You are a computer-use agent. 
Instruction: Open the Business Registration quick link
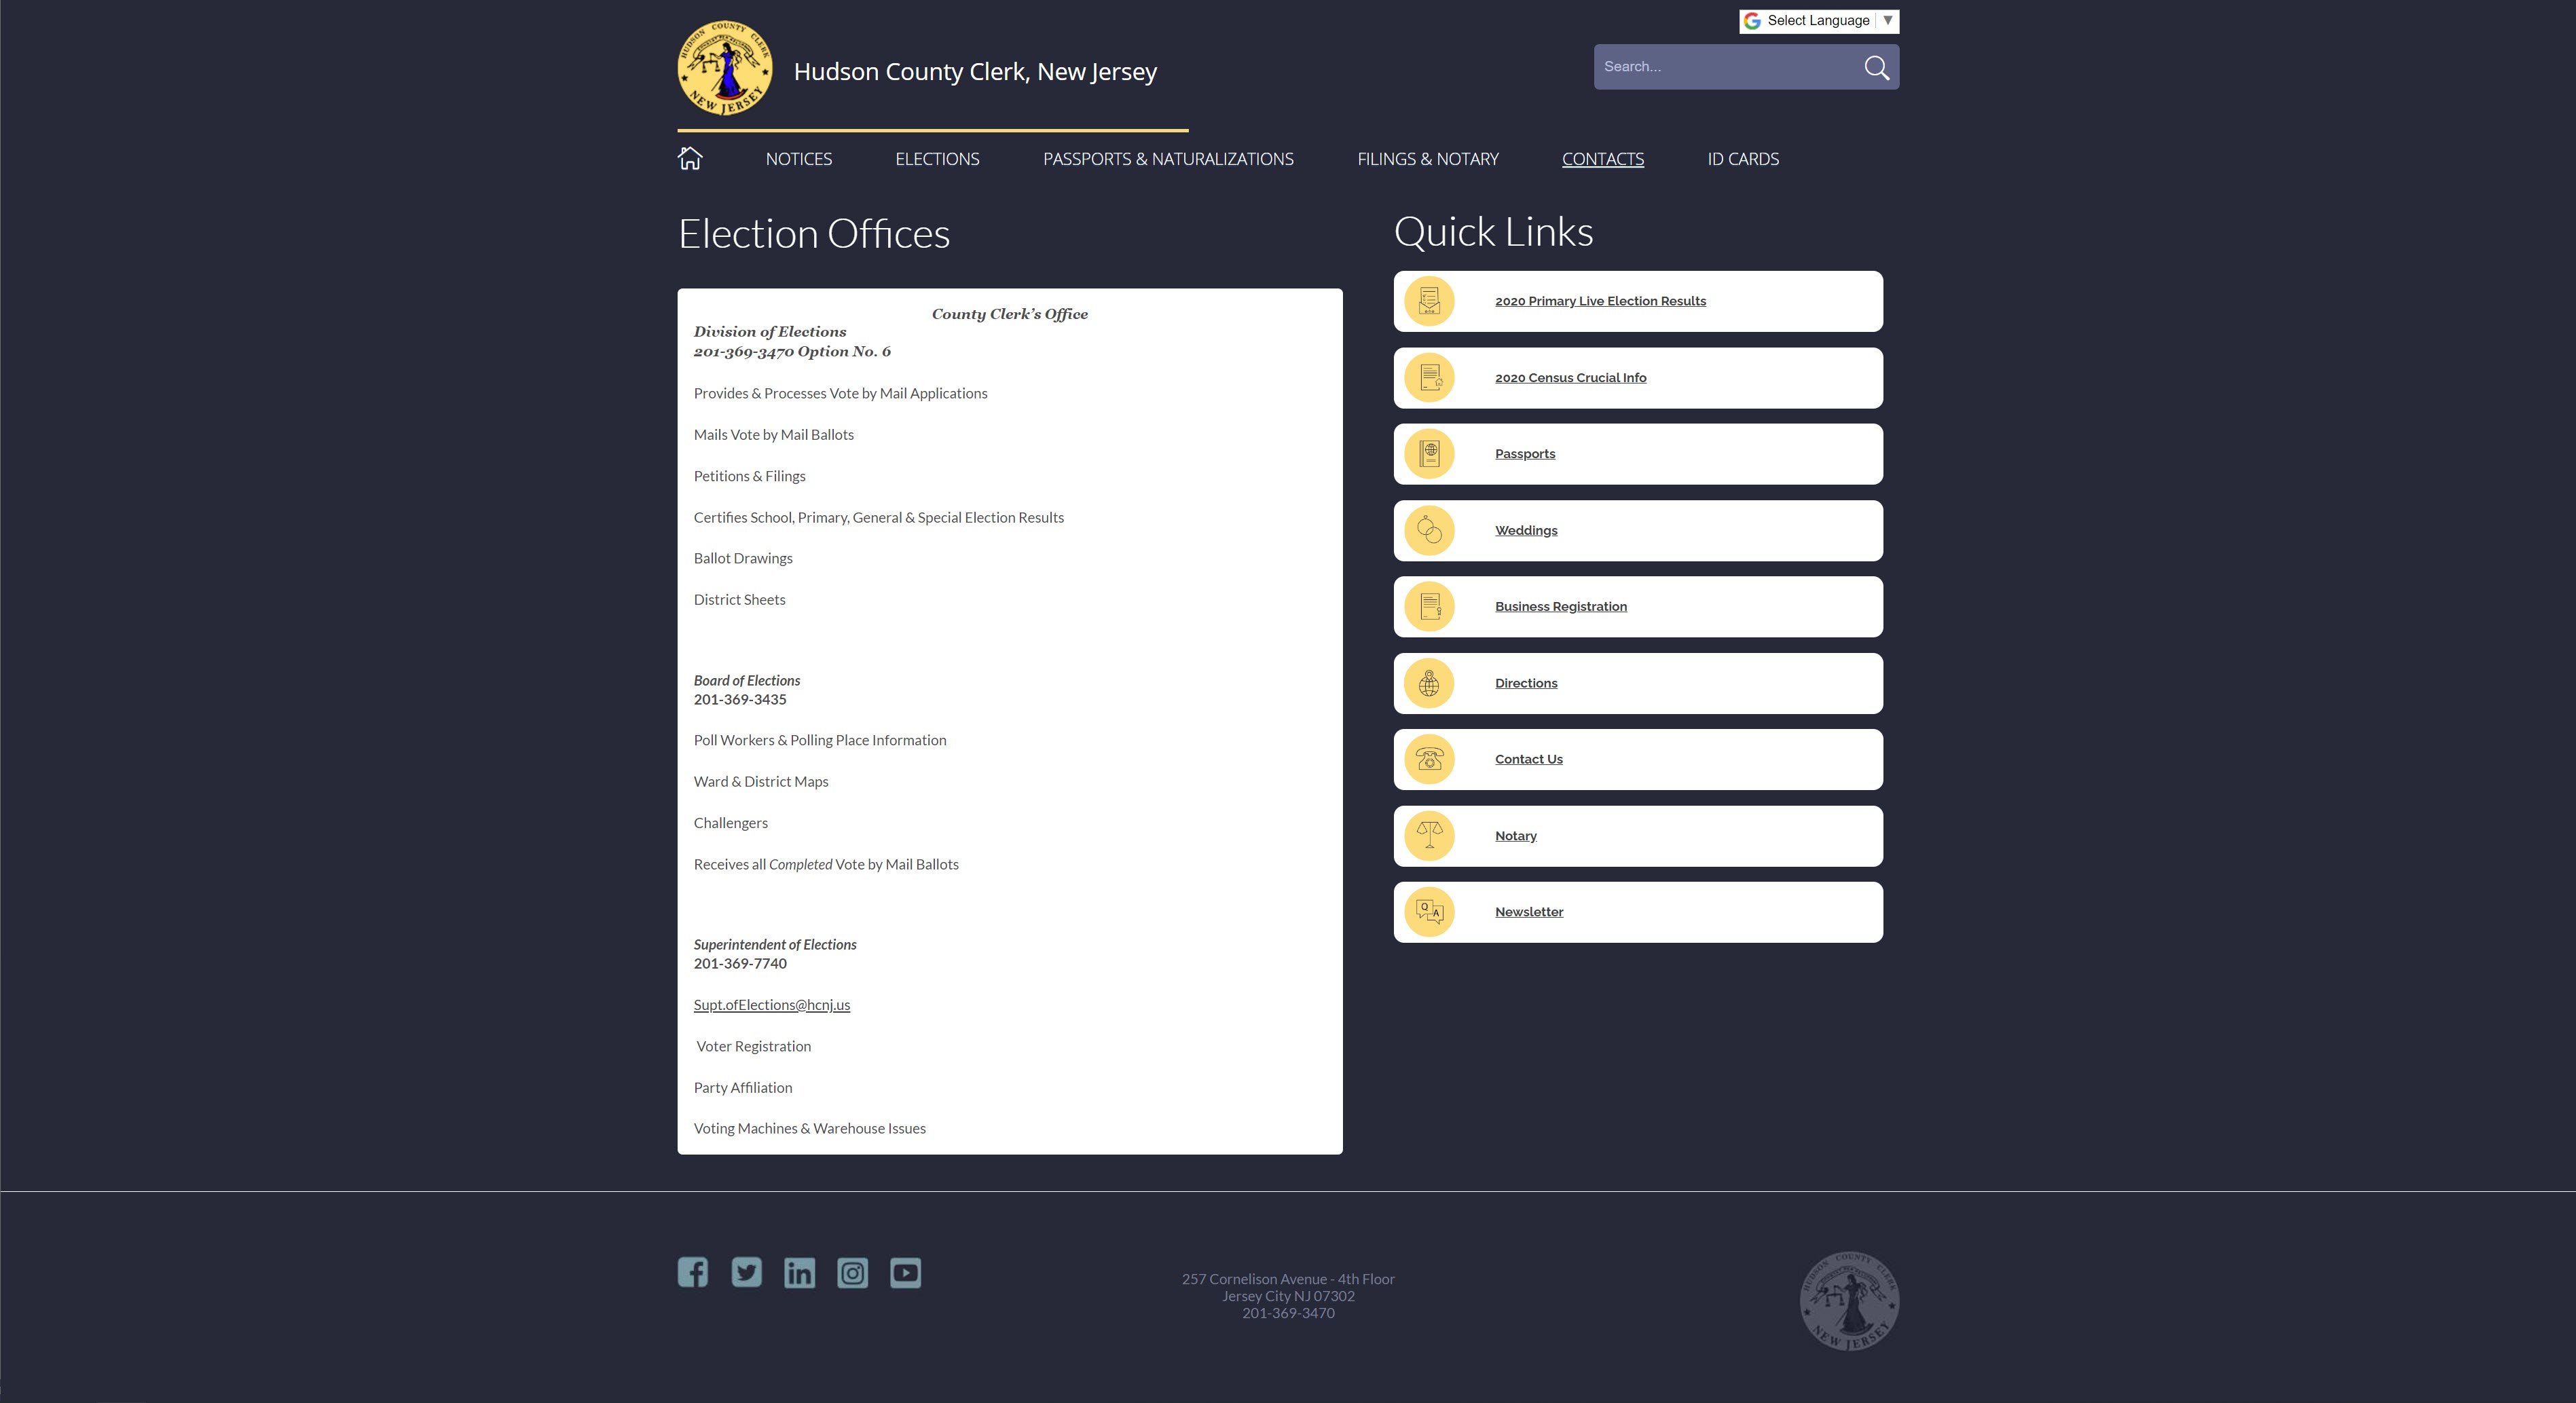click(x=1560, y=607)
